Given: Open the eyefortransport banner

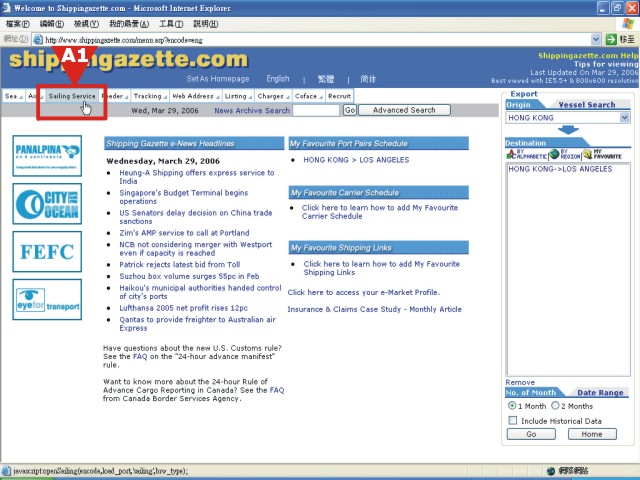Looking at the screenshot, I should coord(47,300).
